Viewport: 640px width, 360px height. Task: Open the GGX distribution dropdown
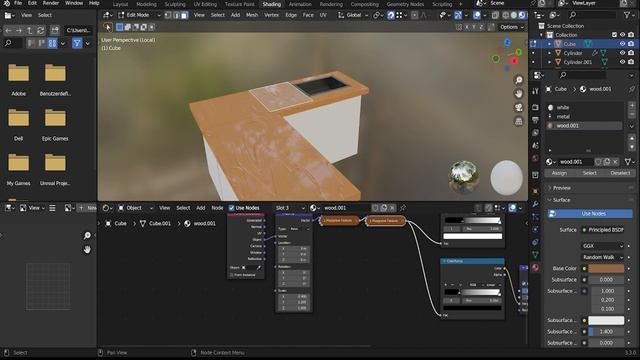(602, 246)
